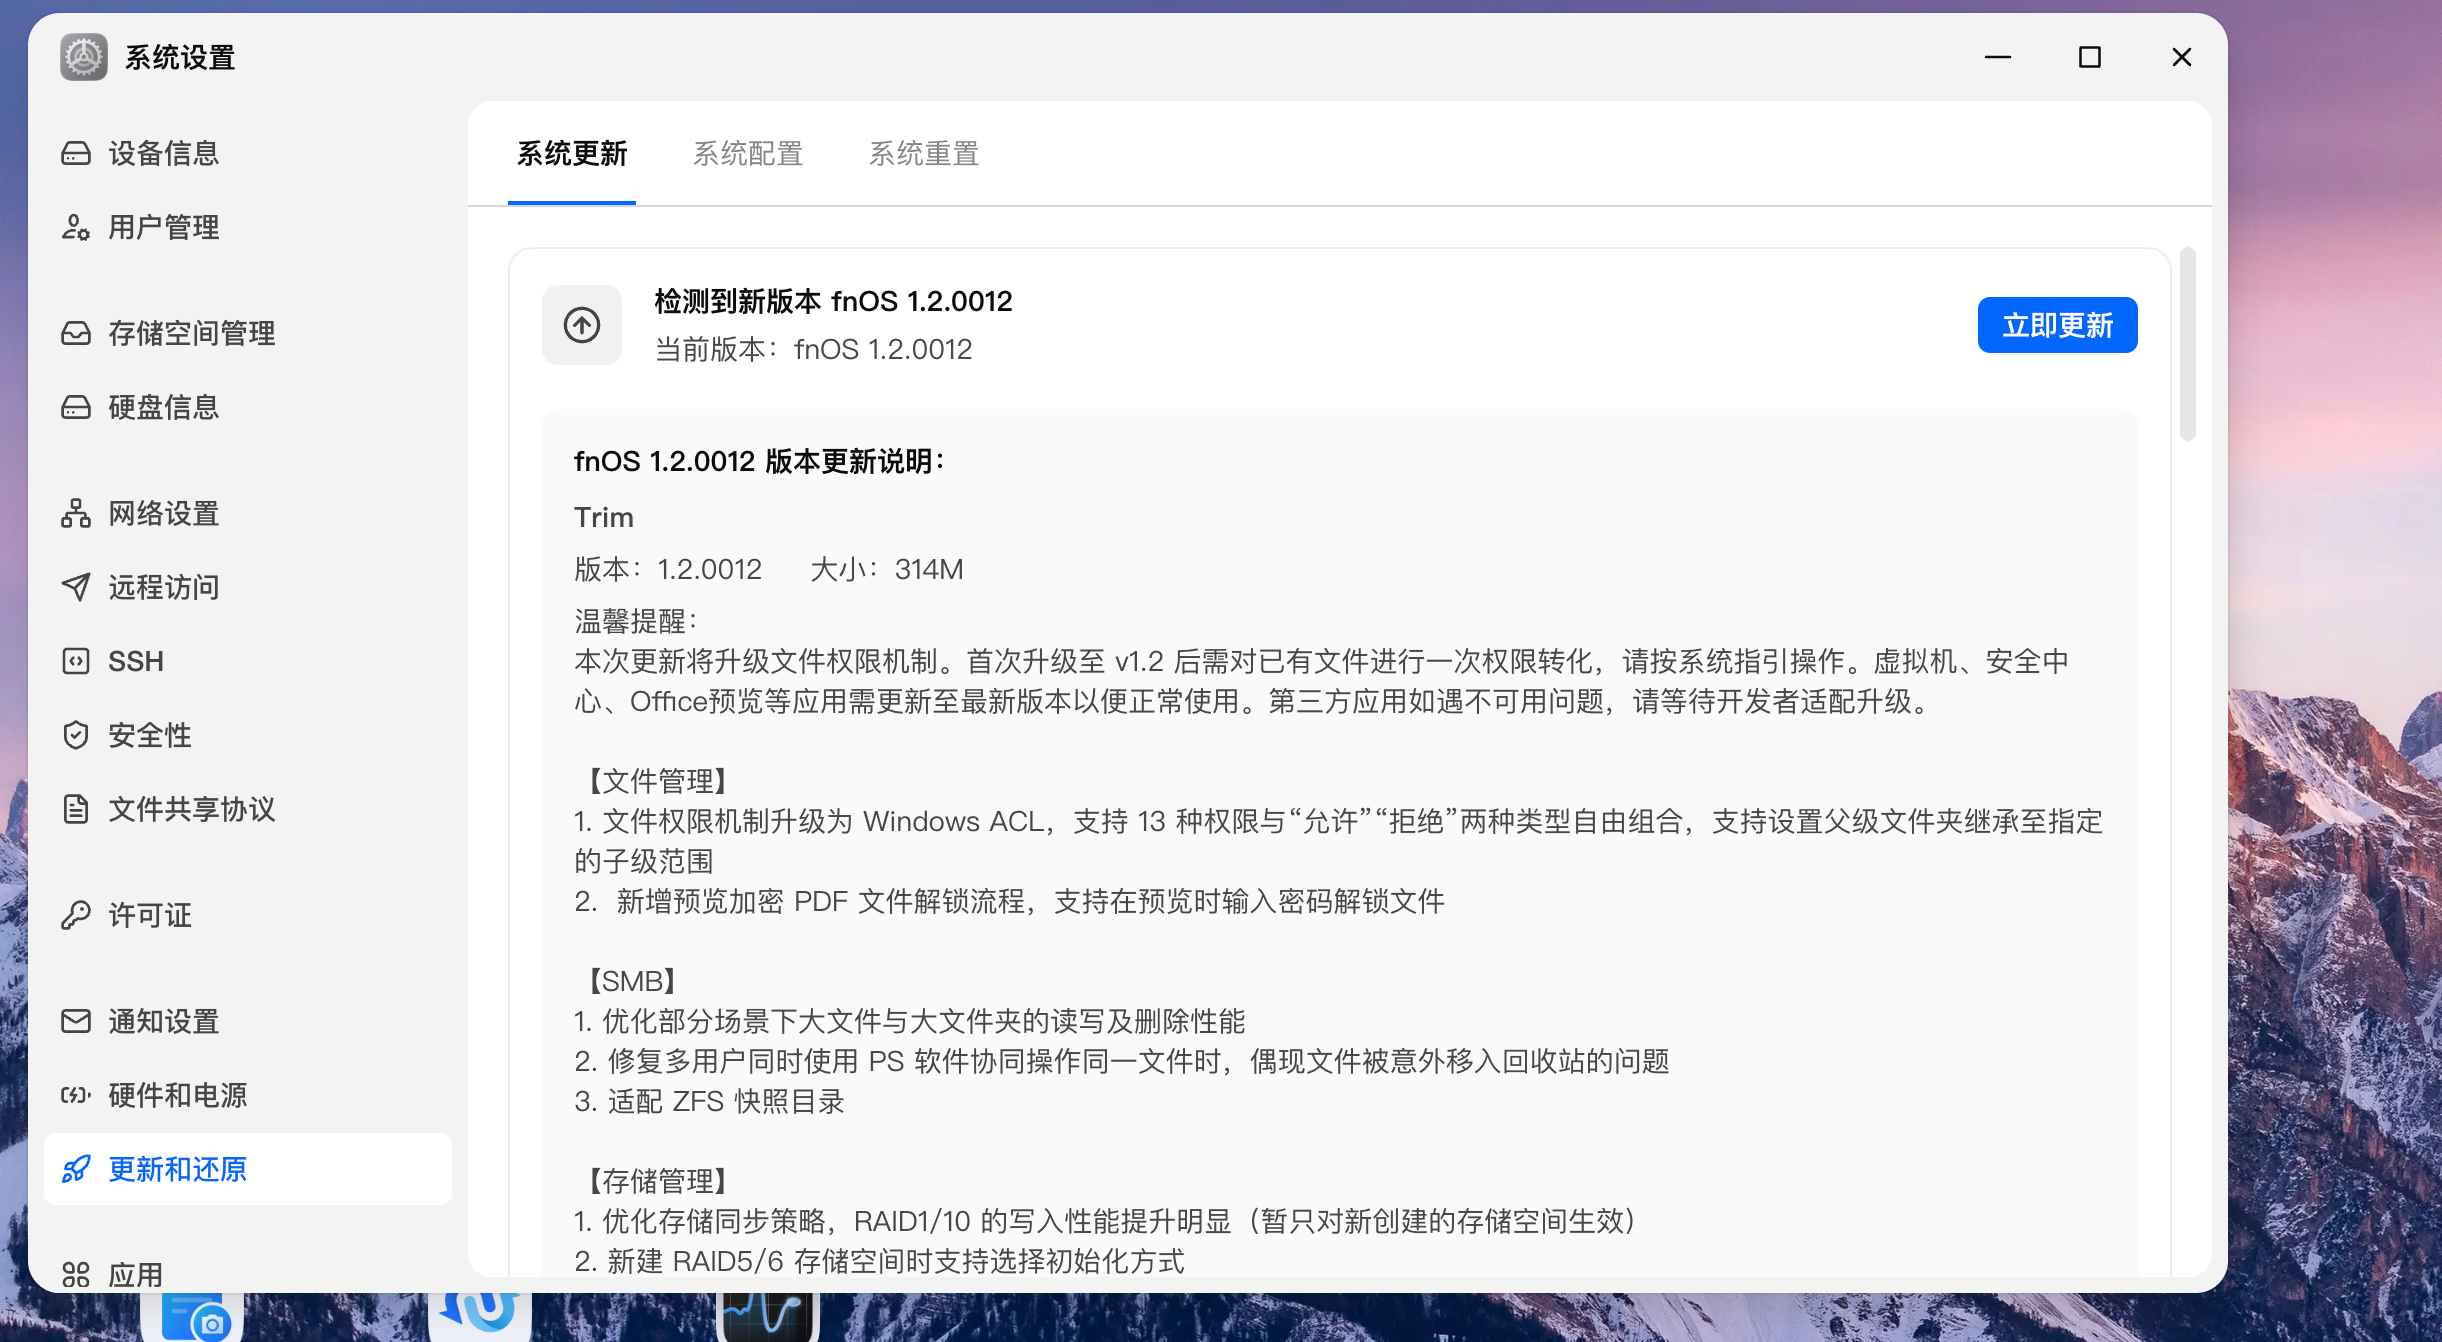Open the SSH settings entry
The image size is (2442, 1342).
coord(248,661)
